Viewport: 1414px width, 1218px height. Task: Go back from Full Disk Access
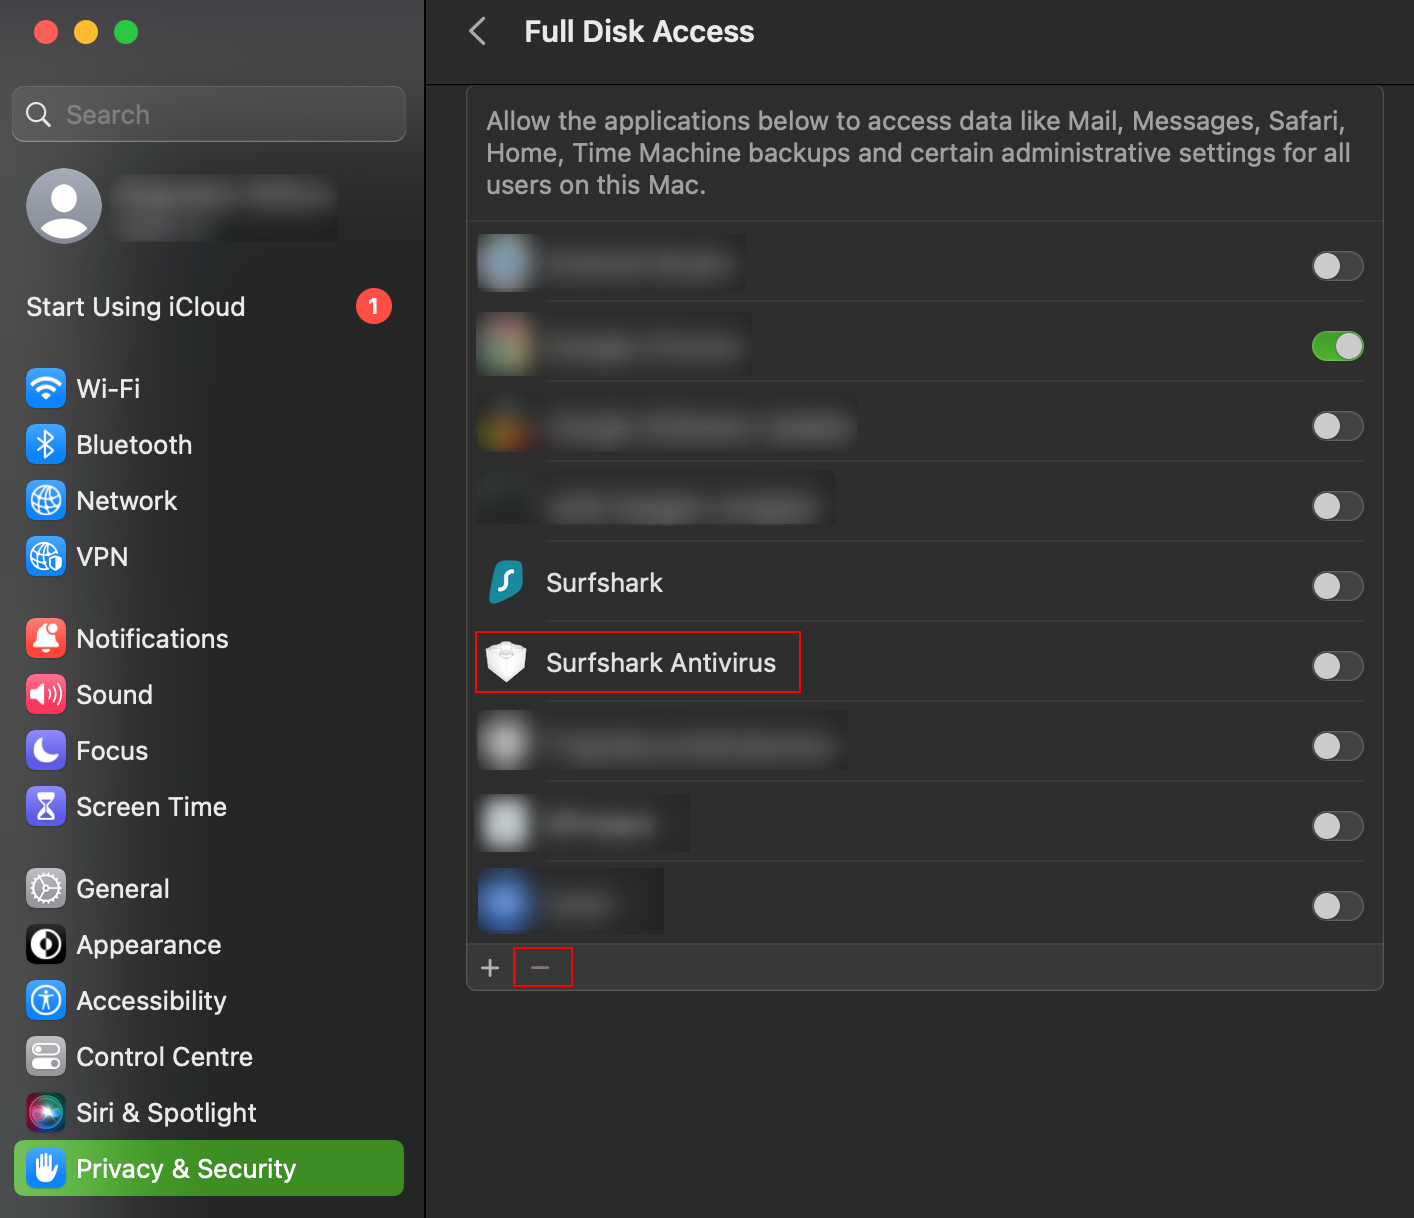click(x=478, y=32)
